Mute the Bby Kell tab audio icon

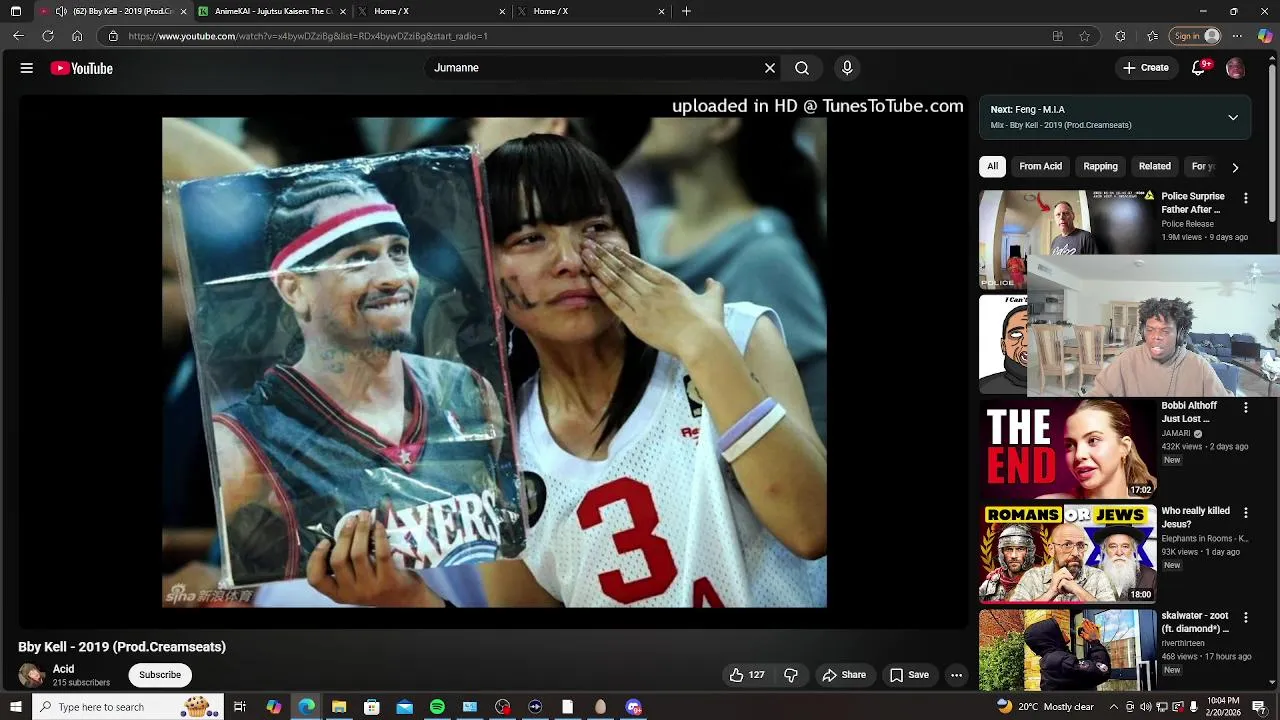(x=61, y=11)
